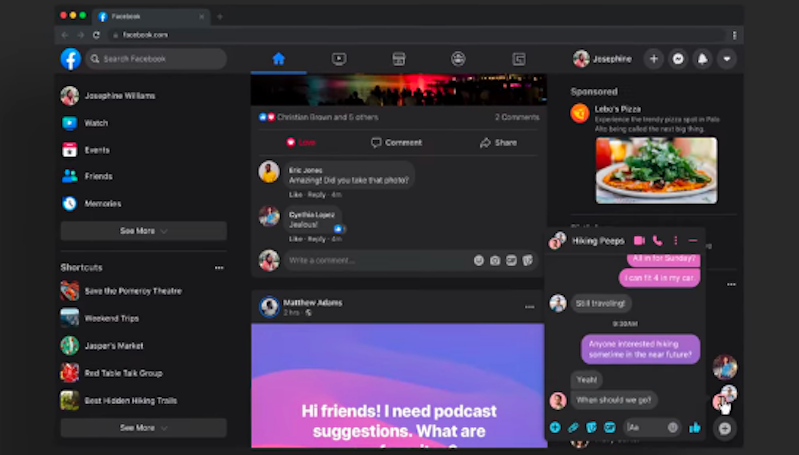Open Events in the left sidebar
The image size is (799, 455).
point(97,150)
